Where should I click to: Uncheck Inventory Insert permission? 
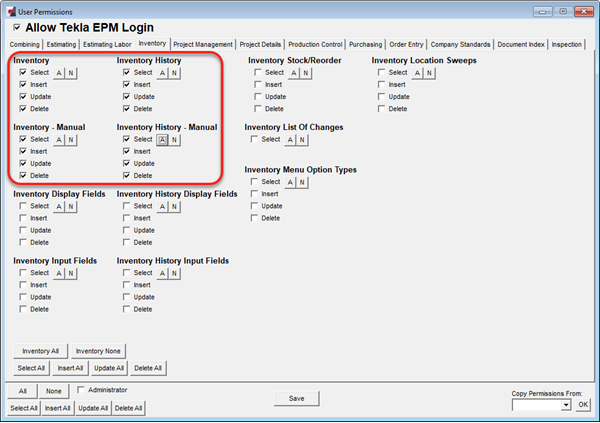(x=23, y=84)
